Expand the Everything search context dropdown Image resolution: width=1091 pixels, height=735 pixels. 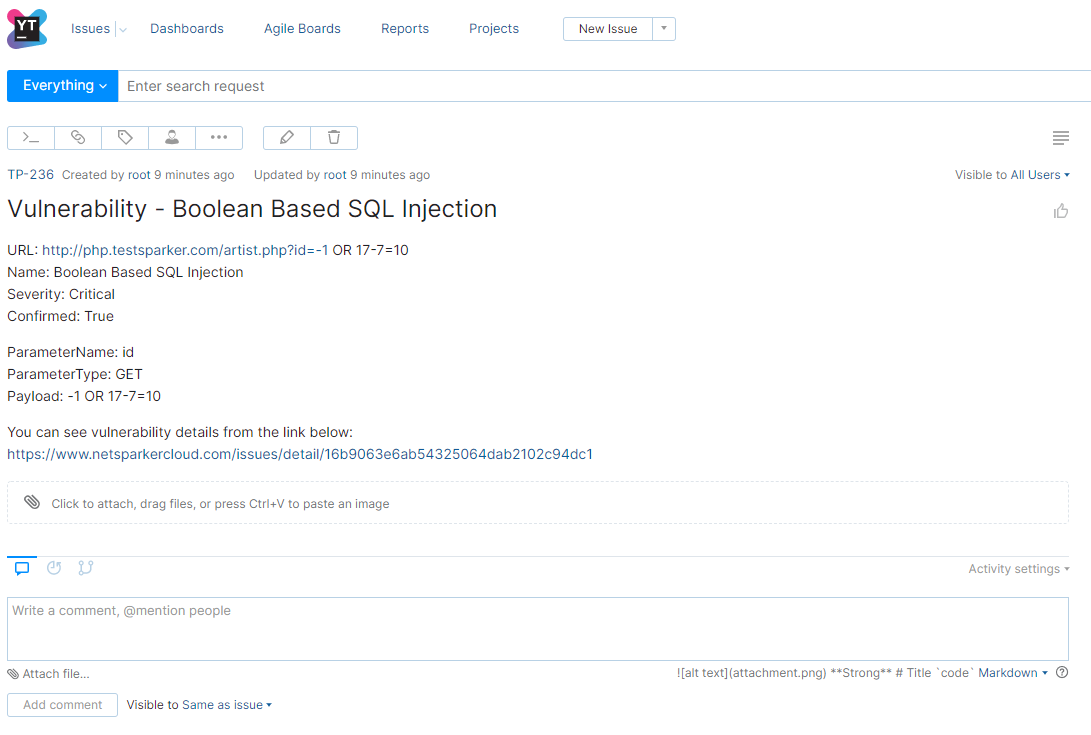pos(62,86)
